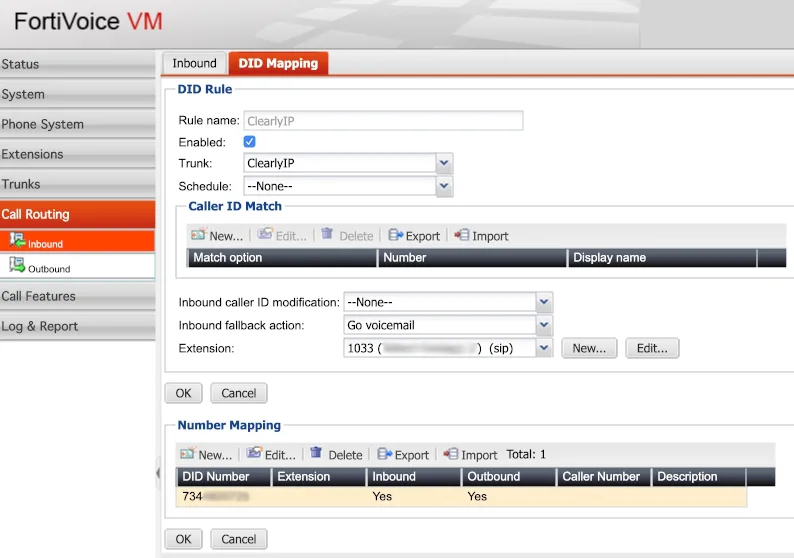The width and height of the screenshot is (794, 558).
Task: Click Export icon in Caller ID Match toolbar
Action: pos(395,235)
